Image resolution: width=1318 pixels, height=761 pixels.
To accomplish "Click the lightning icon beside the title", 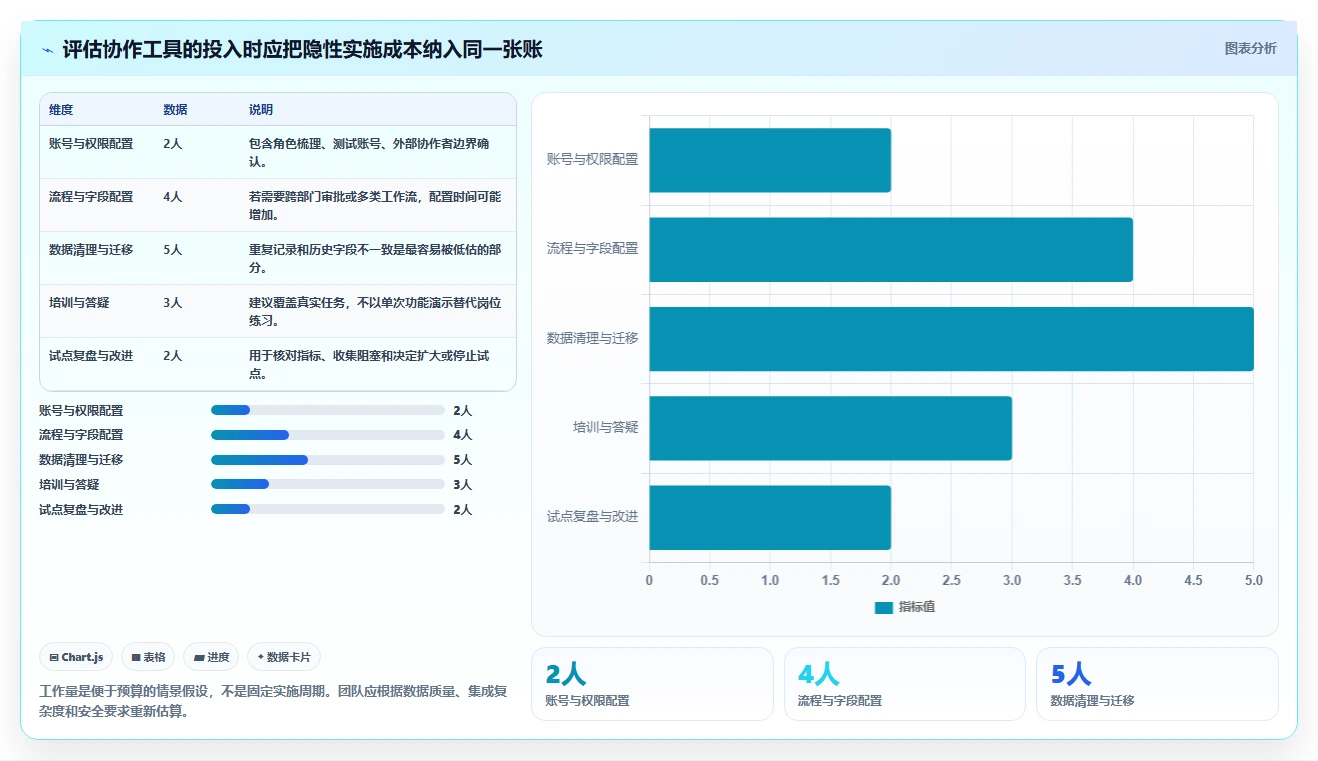I will pos(48,49).
